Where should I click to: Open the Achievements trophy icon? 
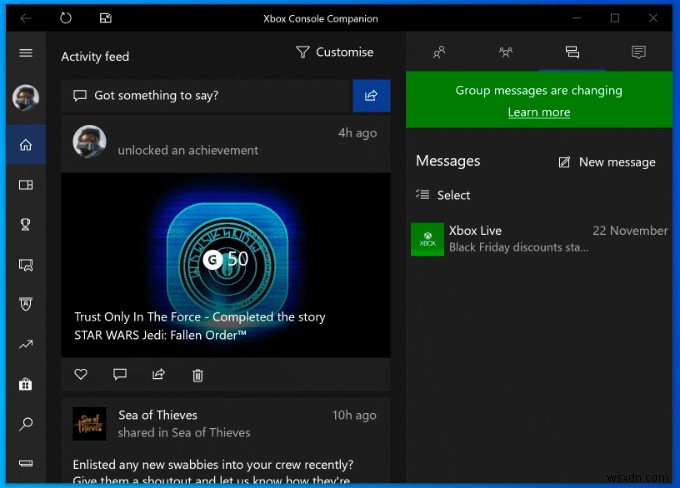26,224
